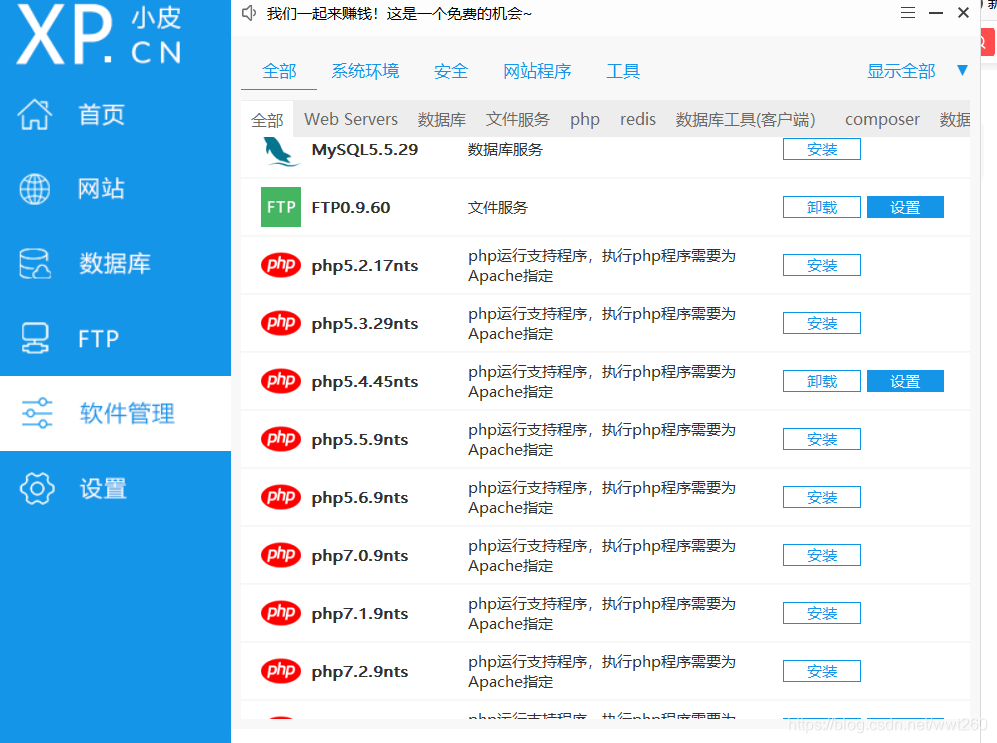The width and height of the screenshot is (997, 743).
Task: Install php5.3.29nts
Action: pos(822,323)
